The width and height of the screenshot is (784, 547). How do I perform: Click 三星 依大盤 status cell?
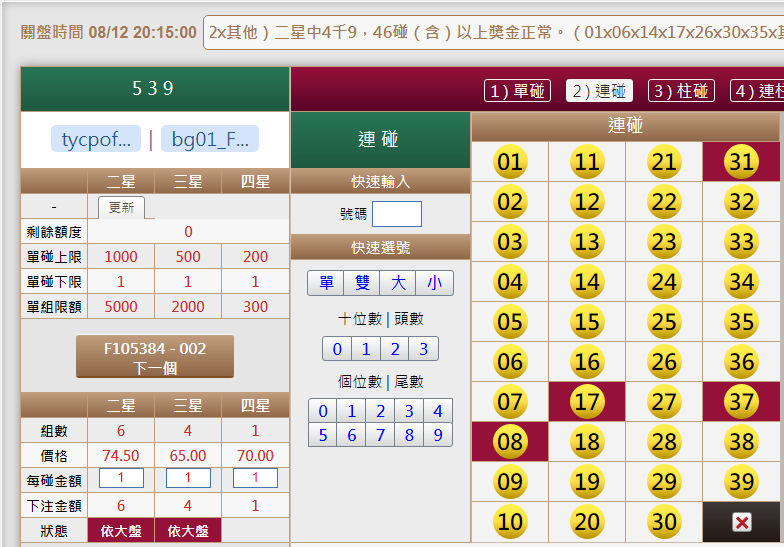coord(188,531)
